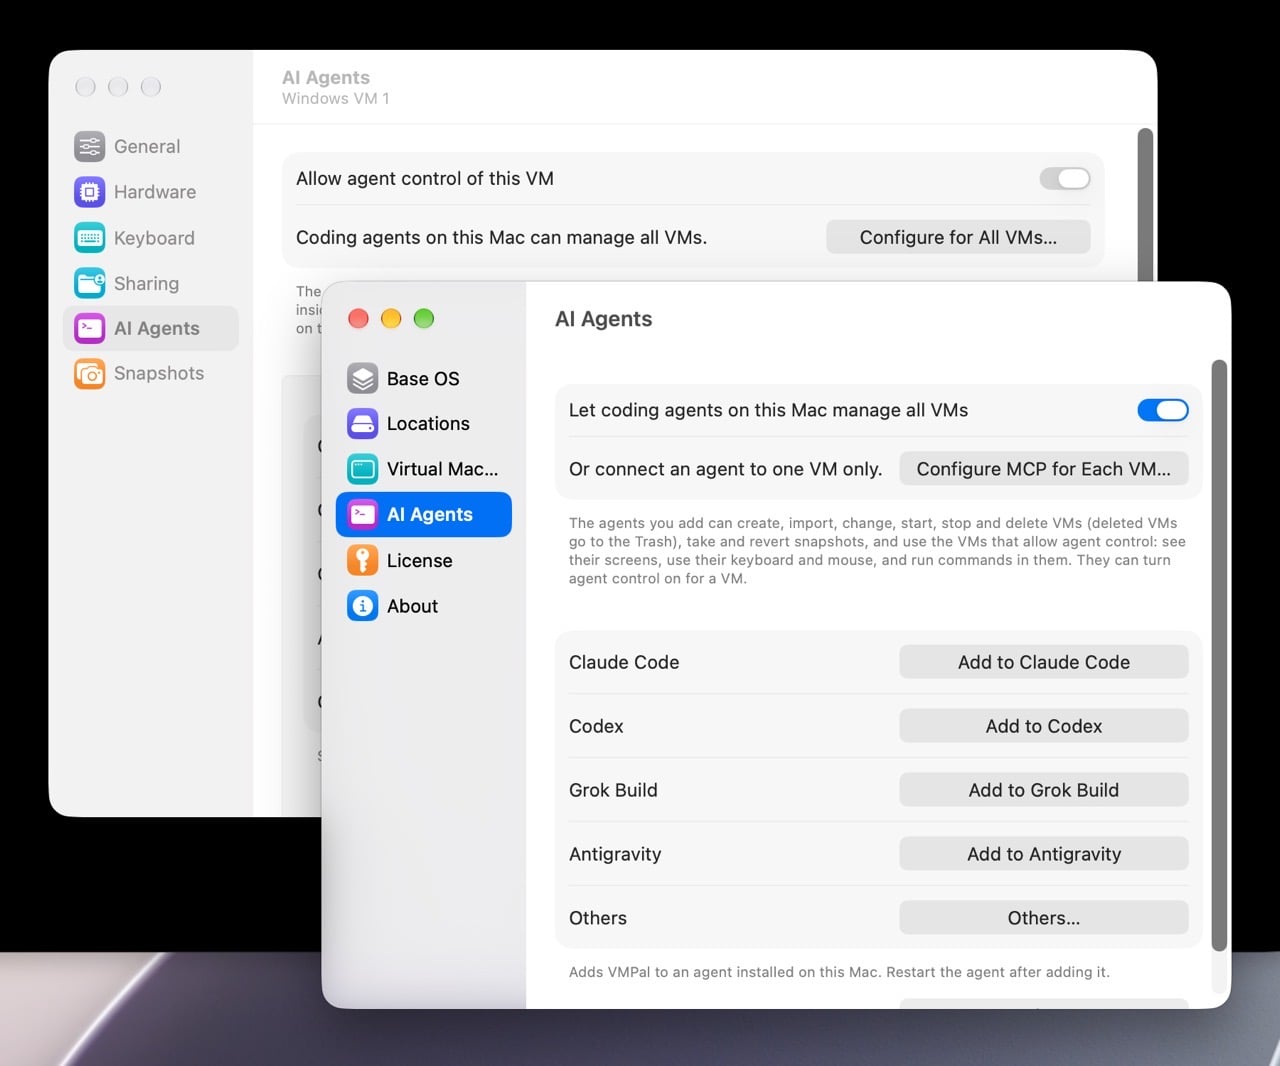The height and width of the screenshot is (1066, 1280).
Task: Click the Virtual Machines screen icon
Action: (x=363, y=469)
